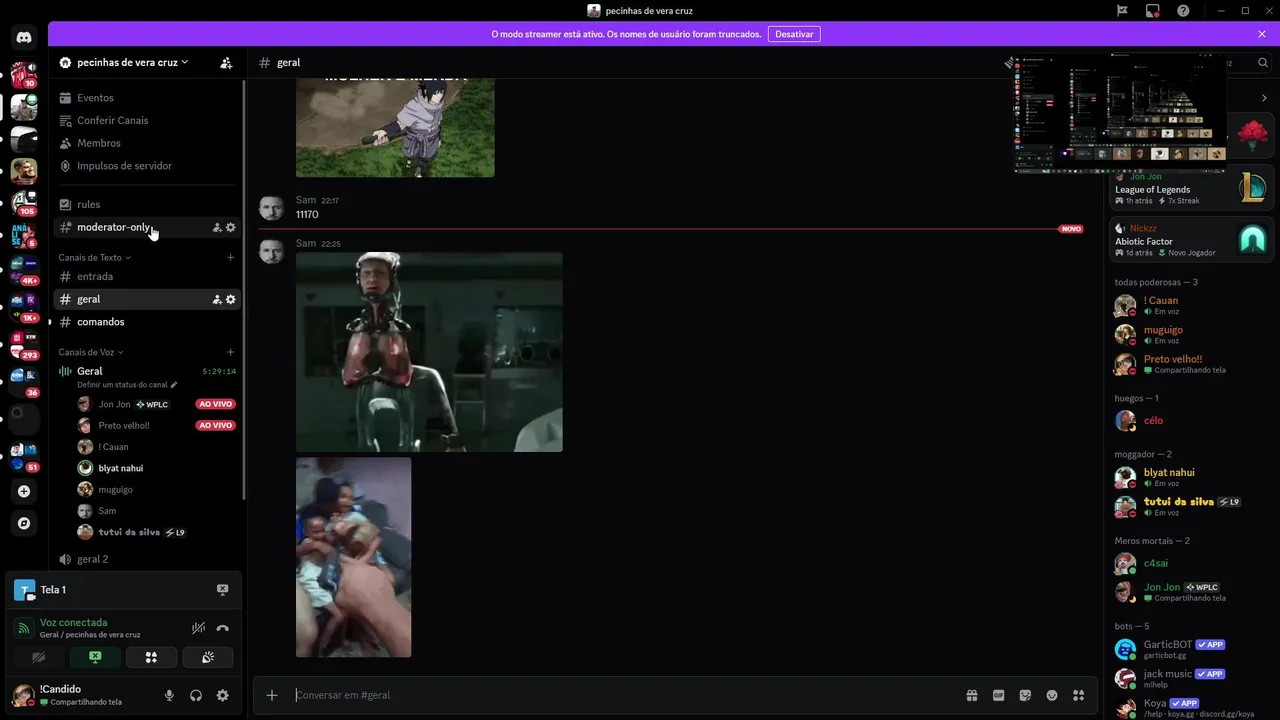Open the inbox icon in title bar
The width and height of the screenshot is (1280, 720).
(x=1153, y=11)
